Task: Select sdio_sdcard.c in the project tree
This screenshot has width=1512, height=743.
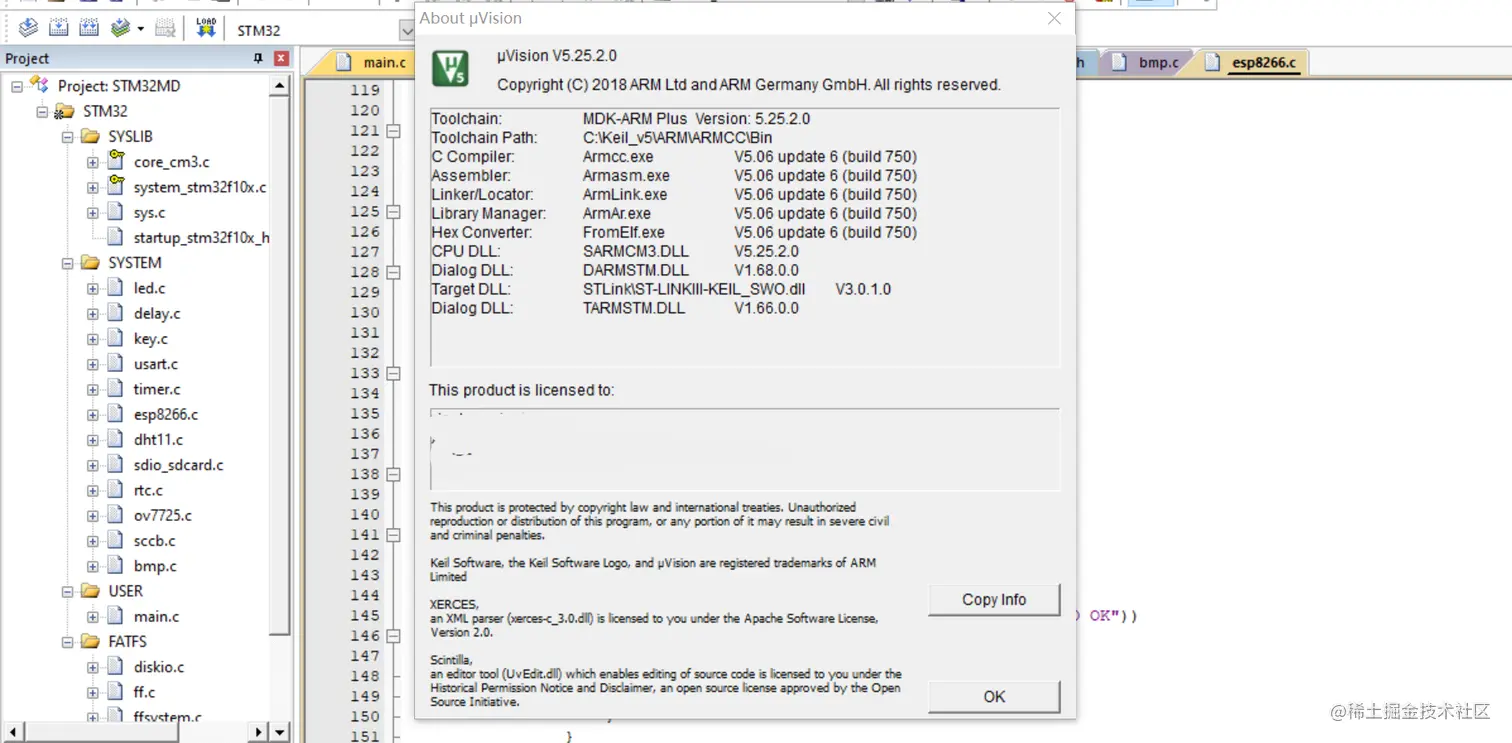Action: click(x=179, y=465)
